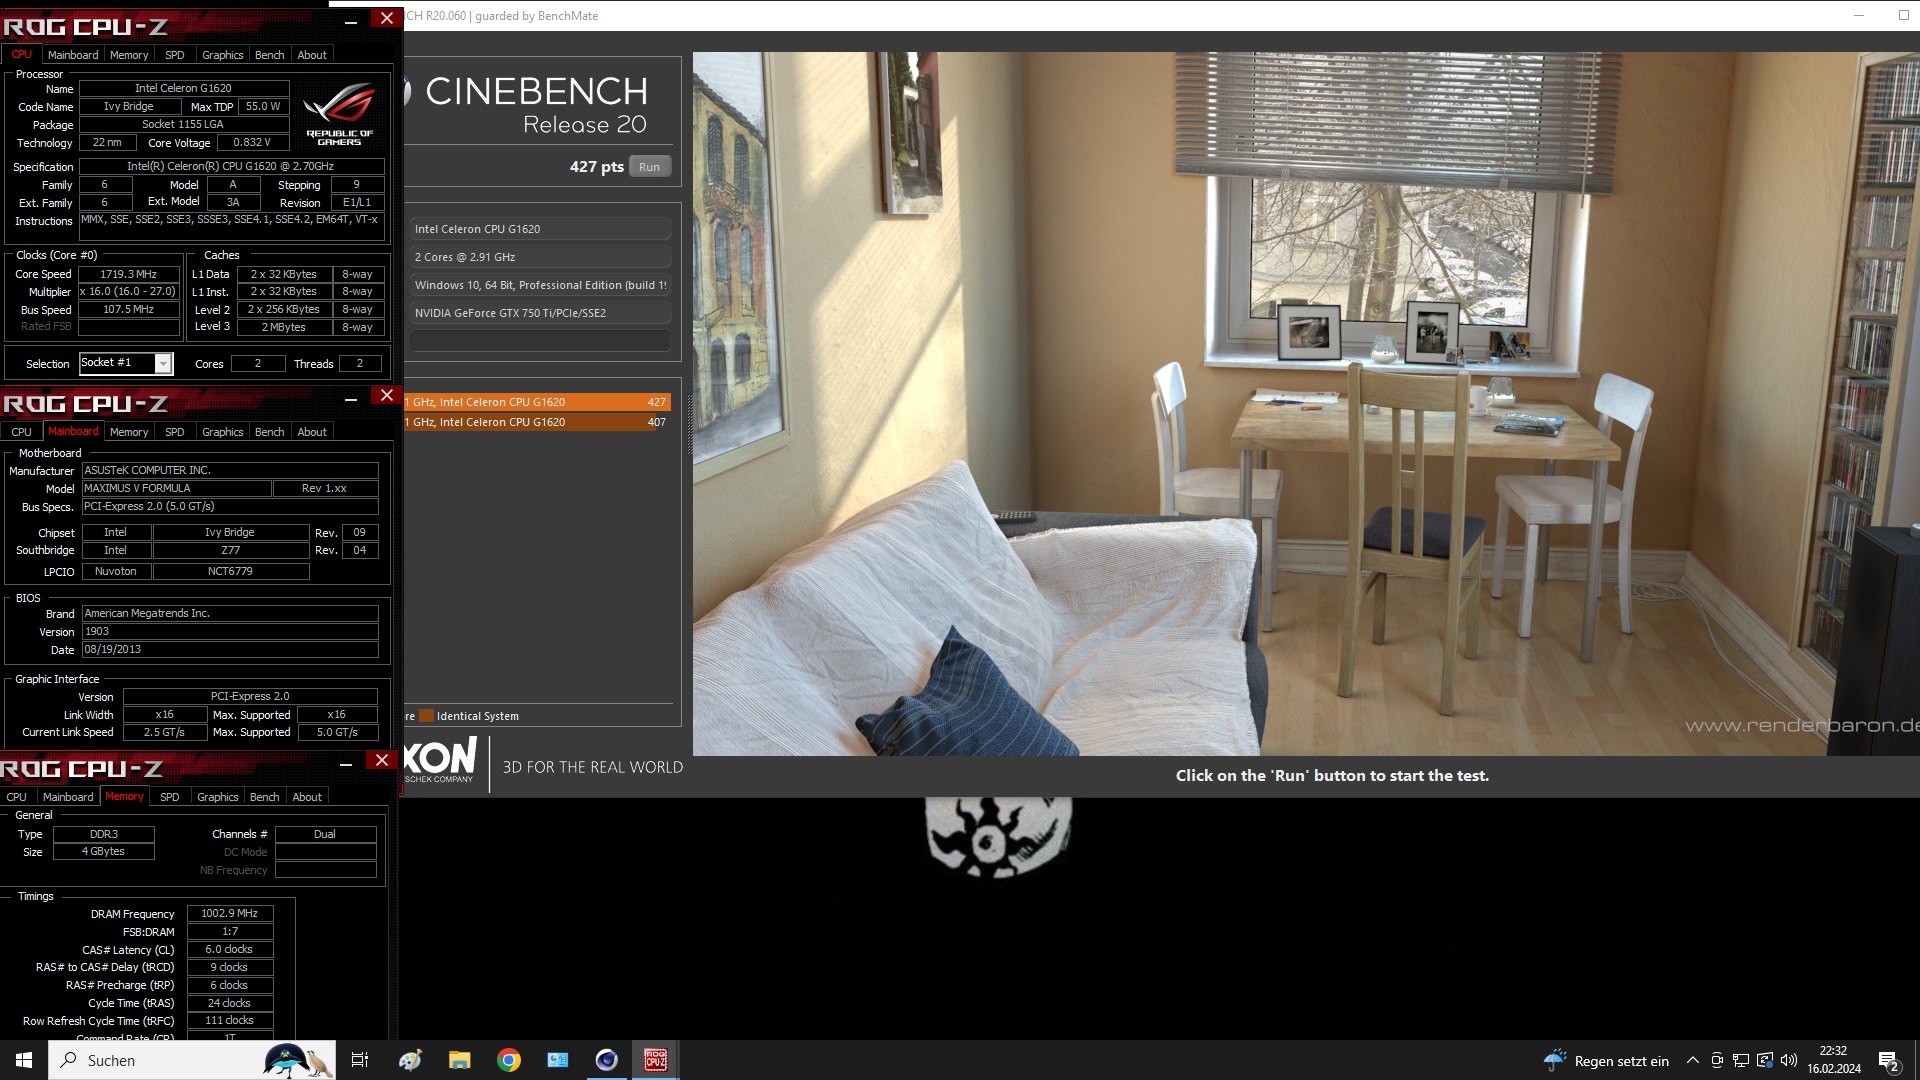Viewport: 1920px width, 1080px height.
Task: Click the Channels value 'Dual'
Action: point(325,834)
